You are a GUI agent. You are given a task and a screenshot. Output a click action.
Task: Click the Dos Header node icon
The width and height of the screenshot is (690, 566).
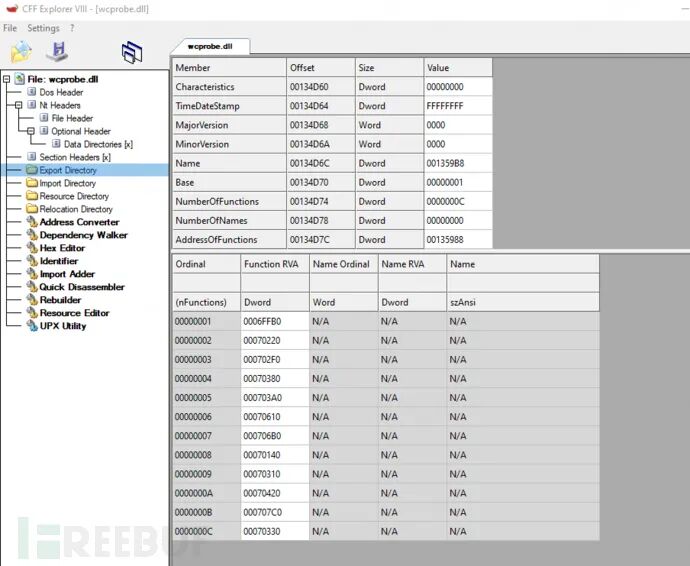point(32,92)
